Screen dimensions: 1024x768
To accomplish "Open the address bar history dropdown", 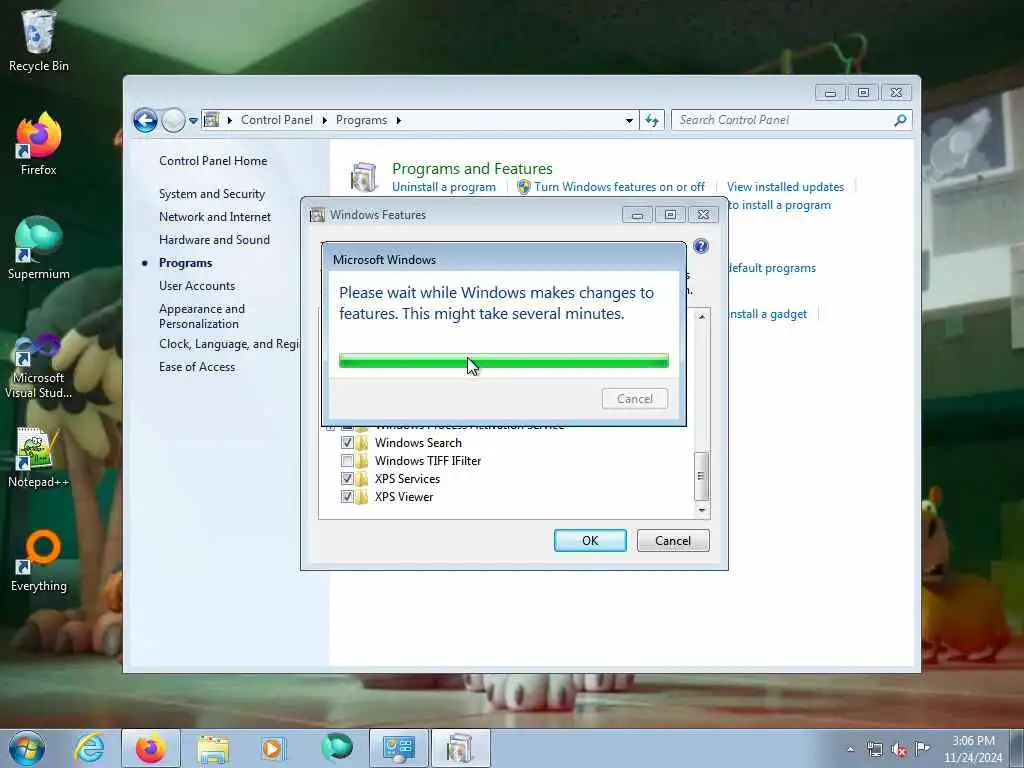I will pyautogui.click(x=629, y=121).
